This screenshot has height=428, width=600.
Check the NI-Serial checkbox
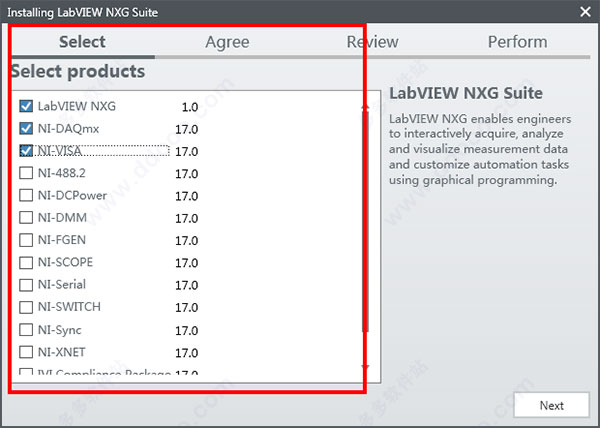click(26, 285)
